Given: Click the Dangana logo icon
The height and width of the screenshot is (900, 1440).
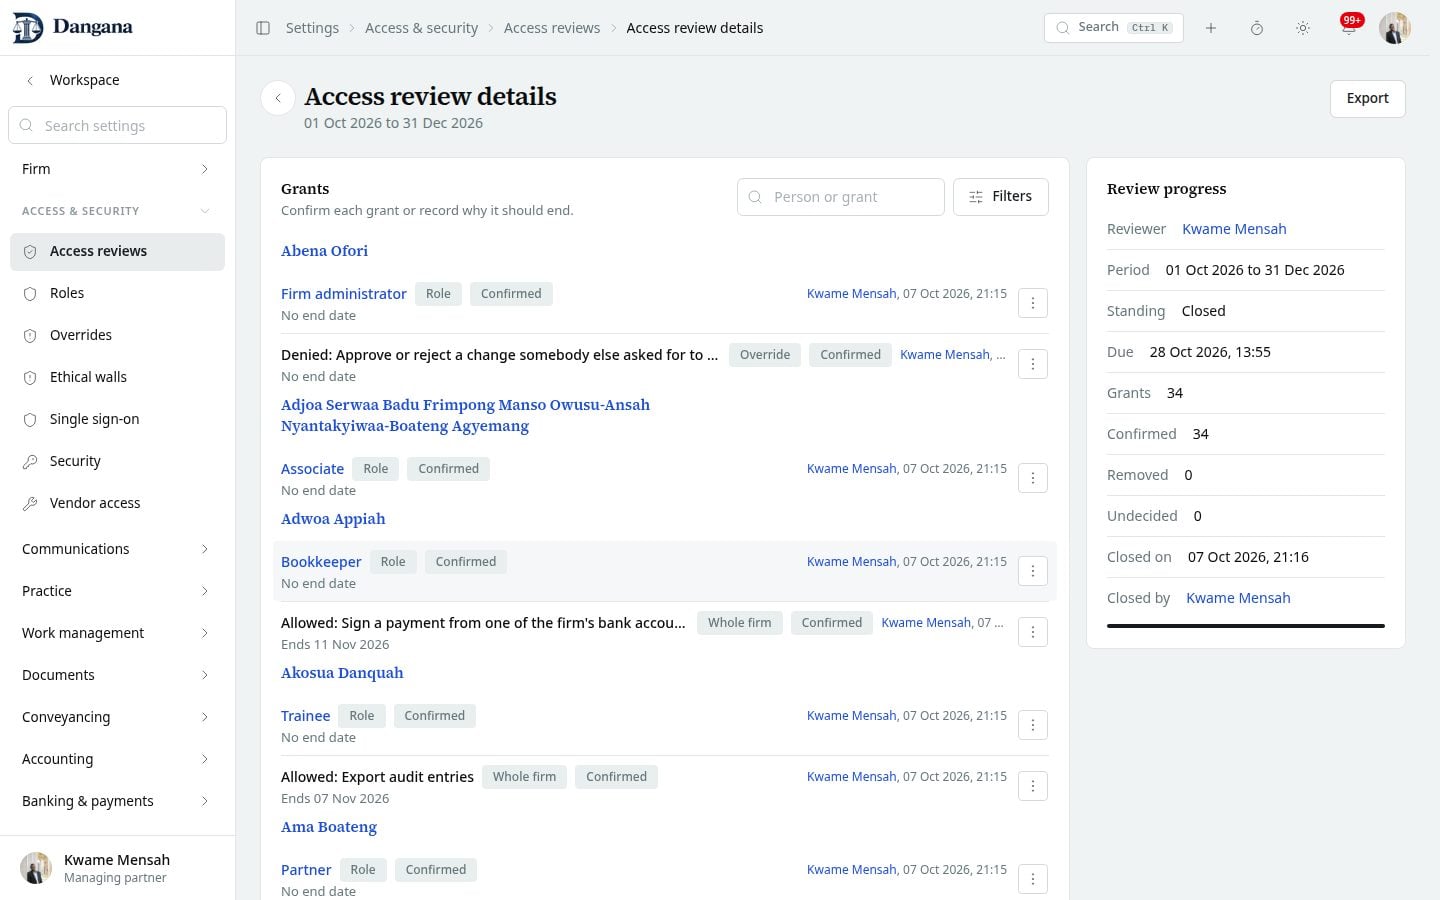Looking at the screenshot, I should click(28, 28).
